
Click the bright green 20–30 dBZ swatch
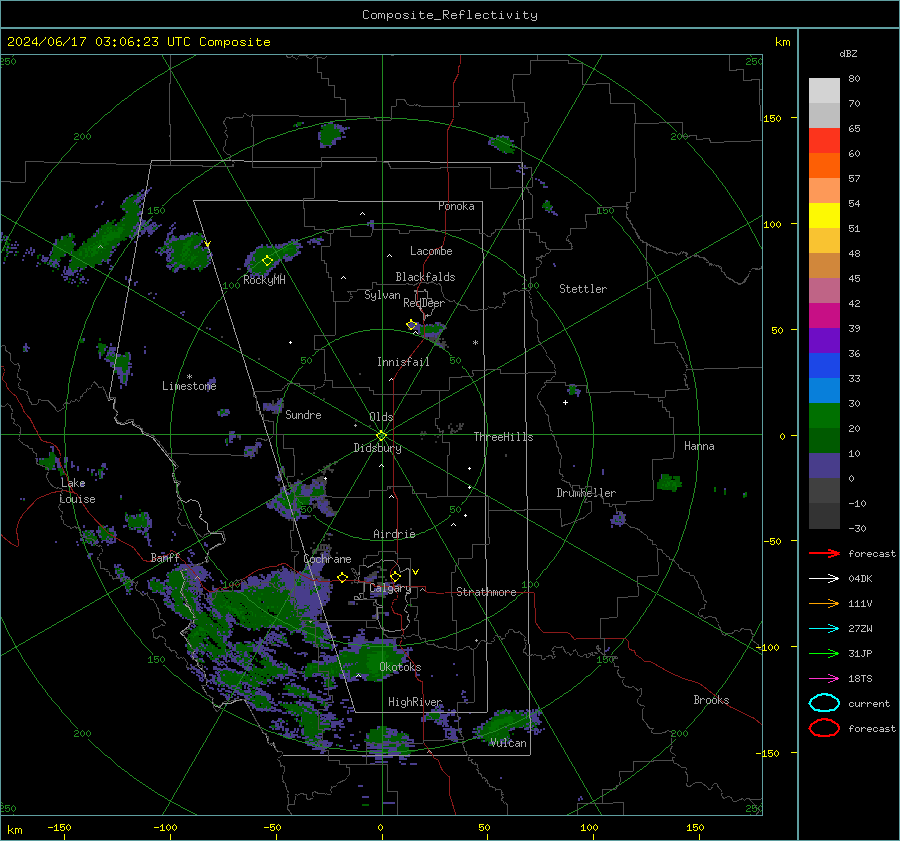(x=824, y=416)
